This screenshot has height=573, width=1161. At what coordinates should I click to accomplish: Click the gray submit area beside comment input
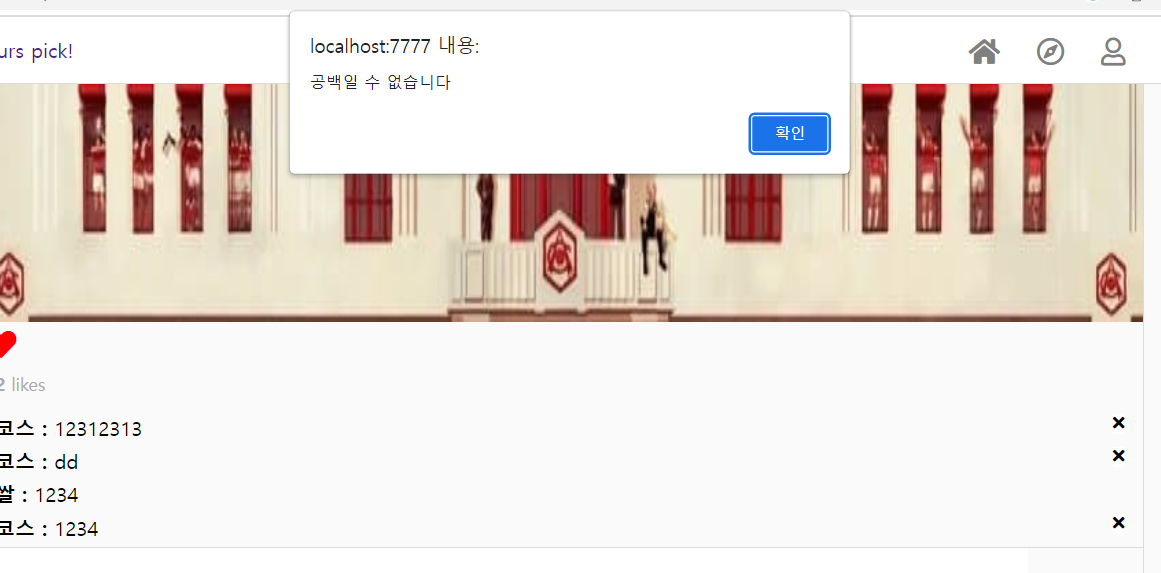click(x=1085, y=560)
